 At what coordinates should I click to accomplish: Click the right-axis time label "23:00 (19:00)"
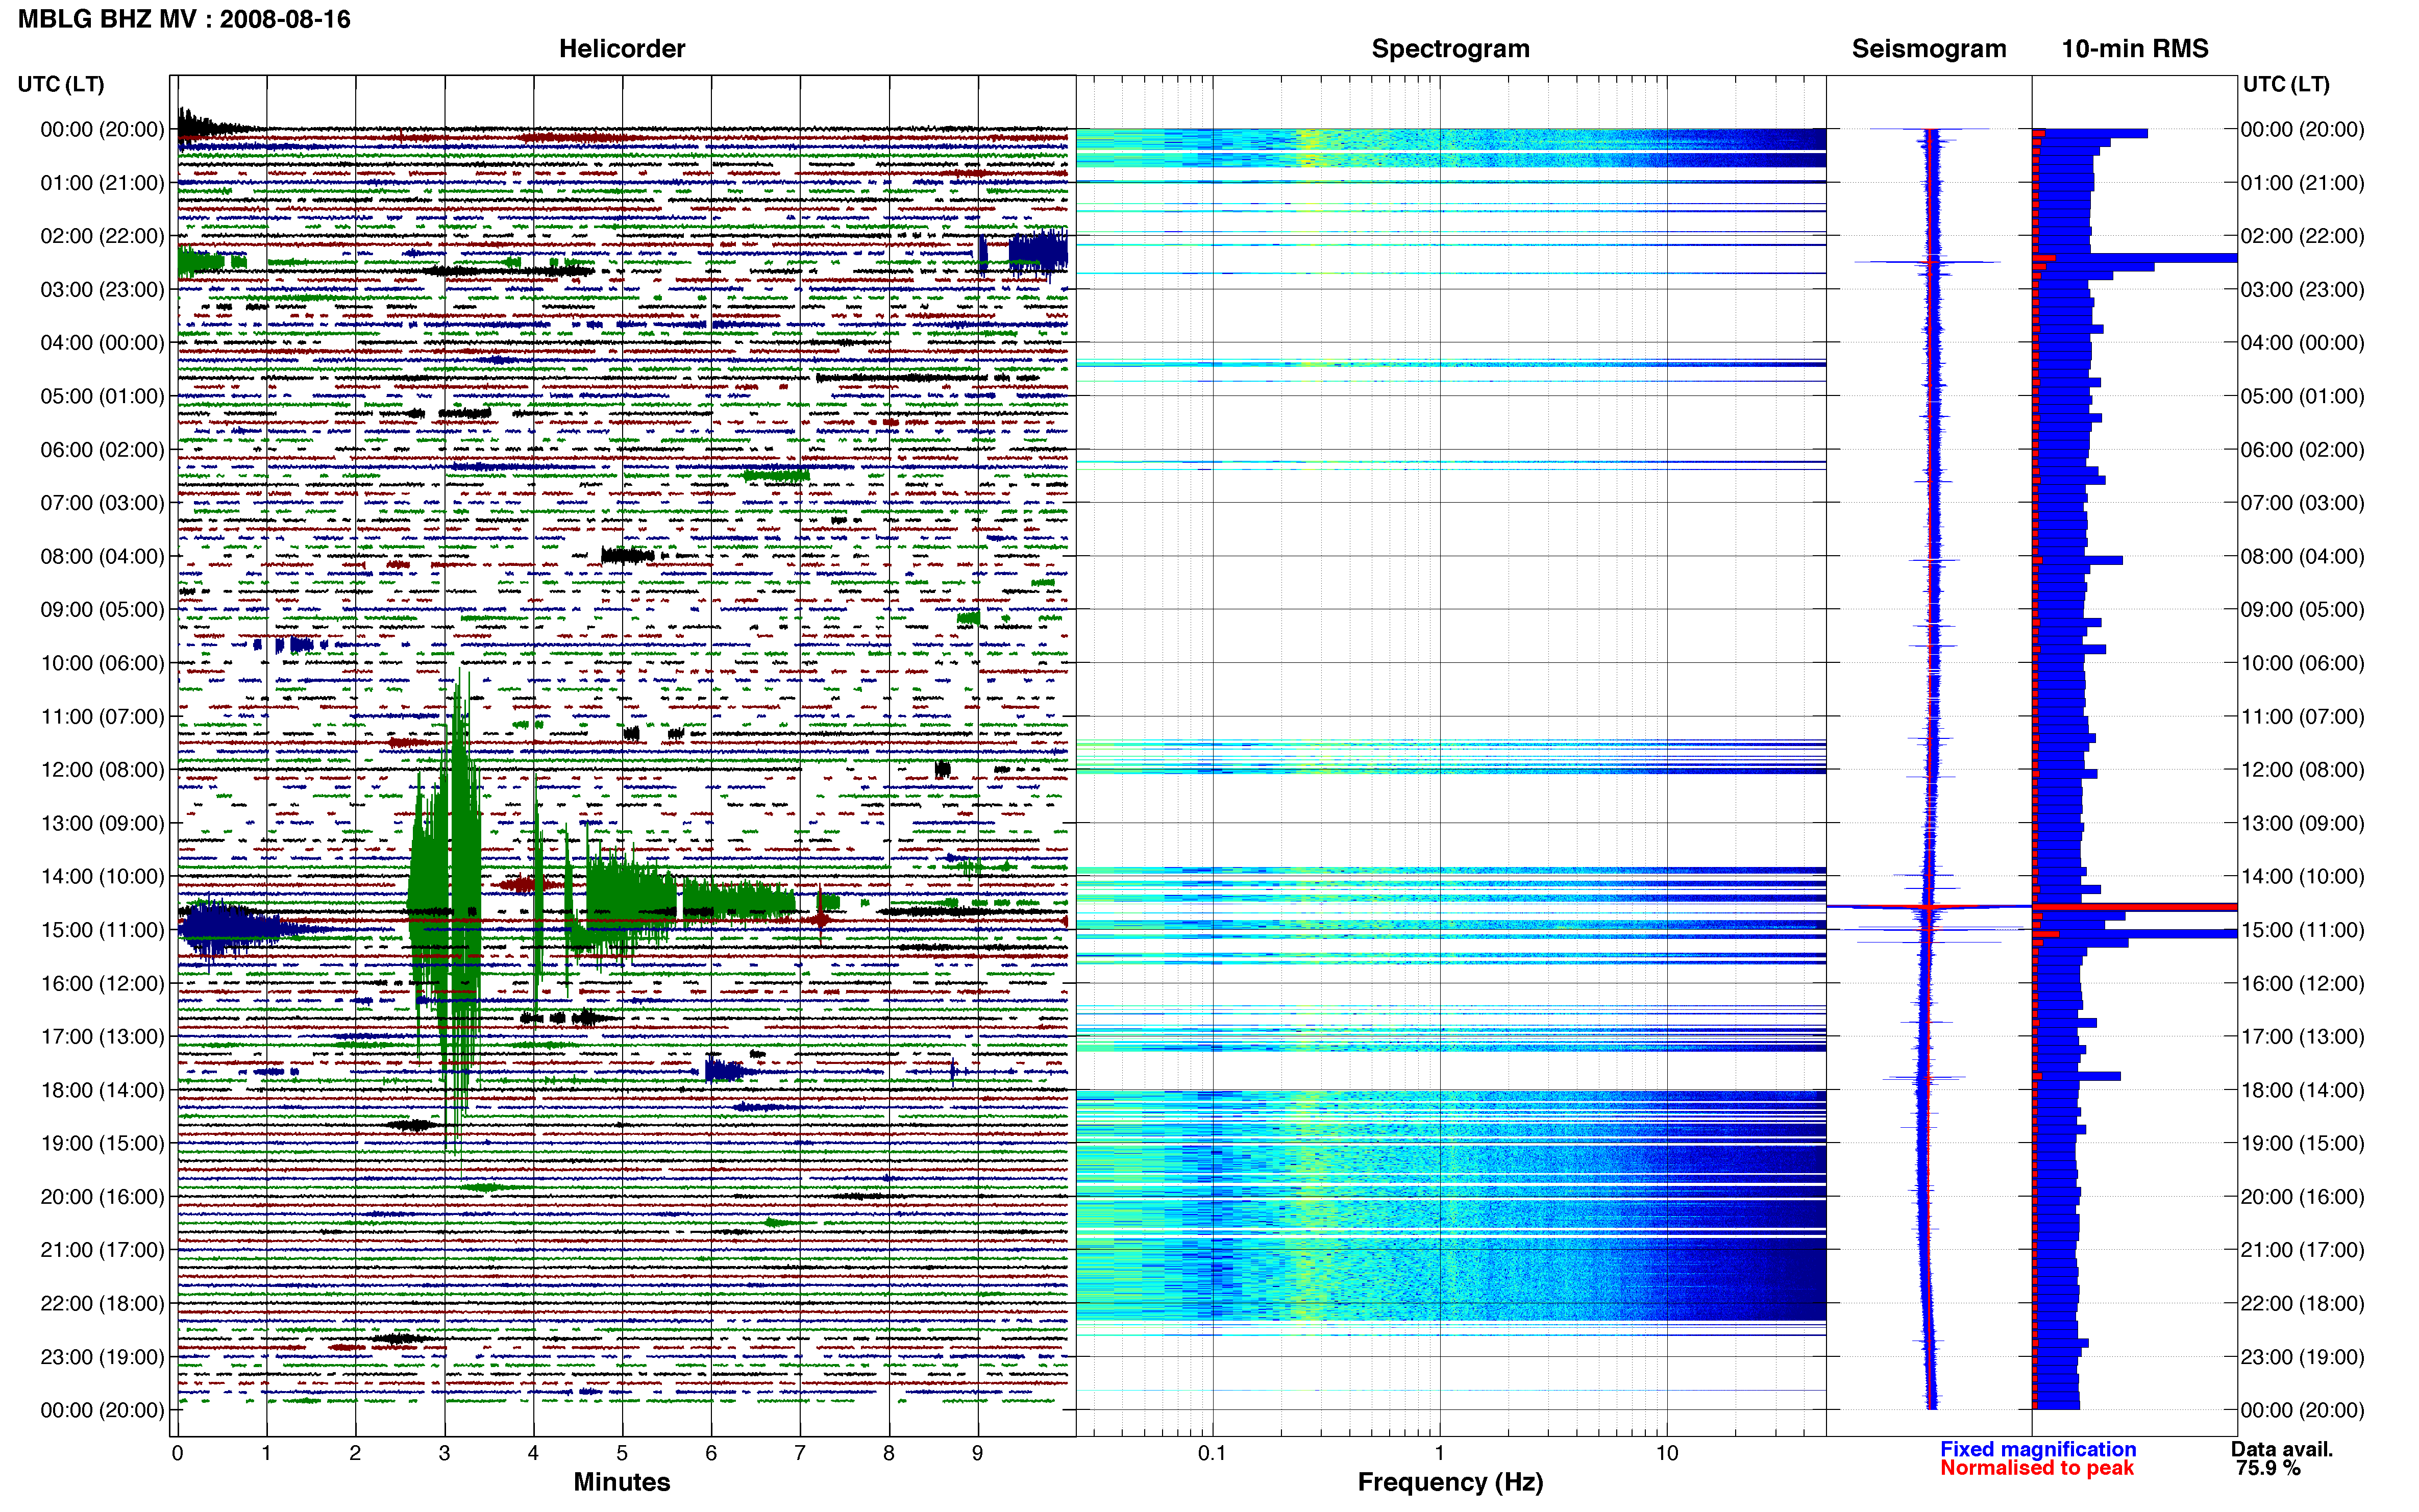pyautogui.click(x=2302, y=1357)
